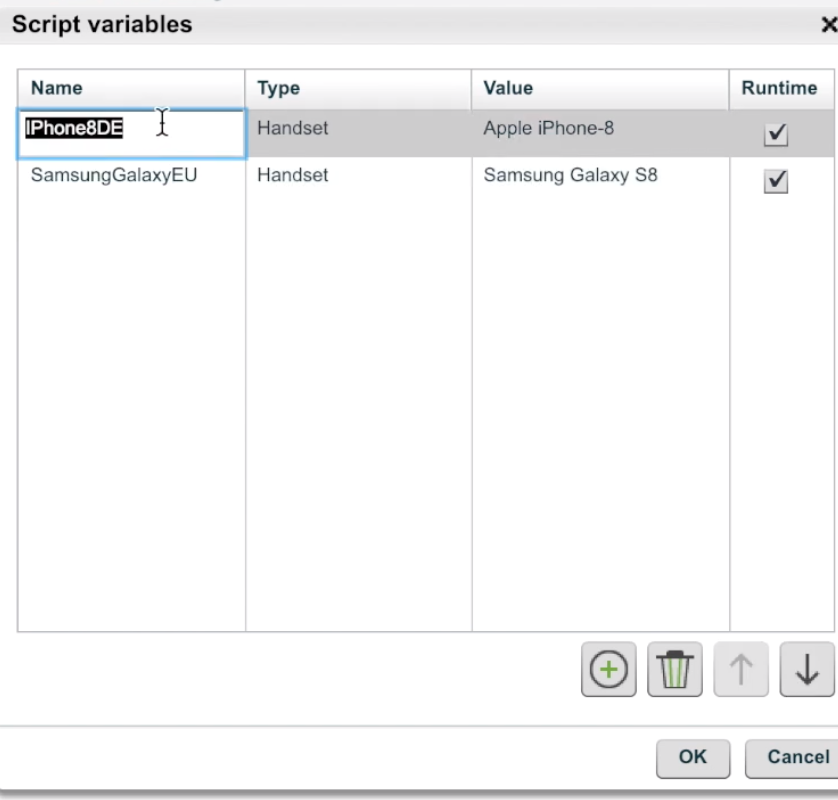
Task: Click the Name column header
Action: pos(130,88)
